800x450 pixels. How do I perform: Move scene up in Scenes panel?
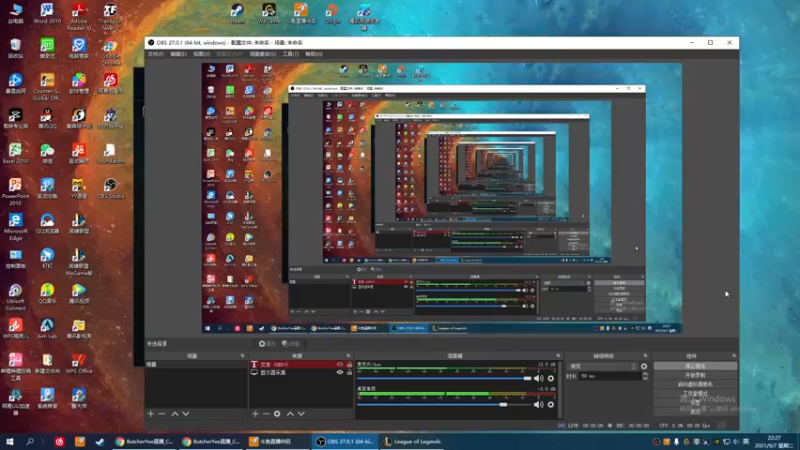click(x=175, y=414)
